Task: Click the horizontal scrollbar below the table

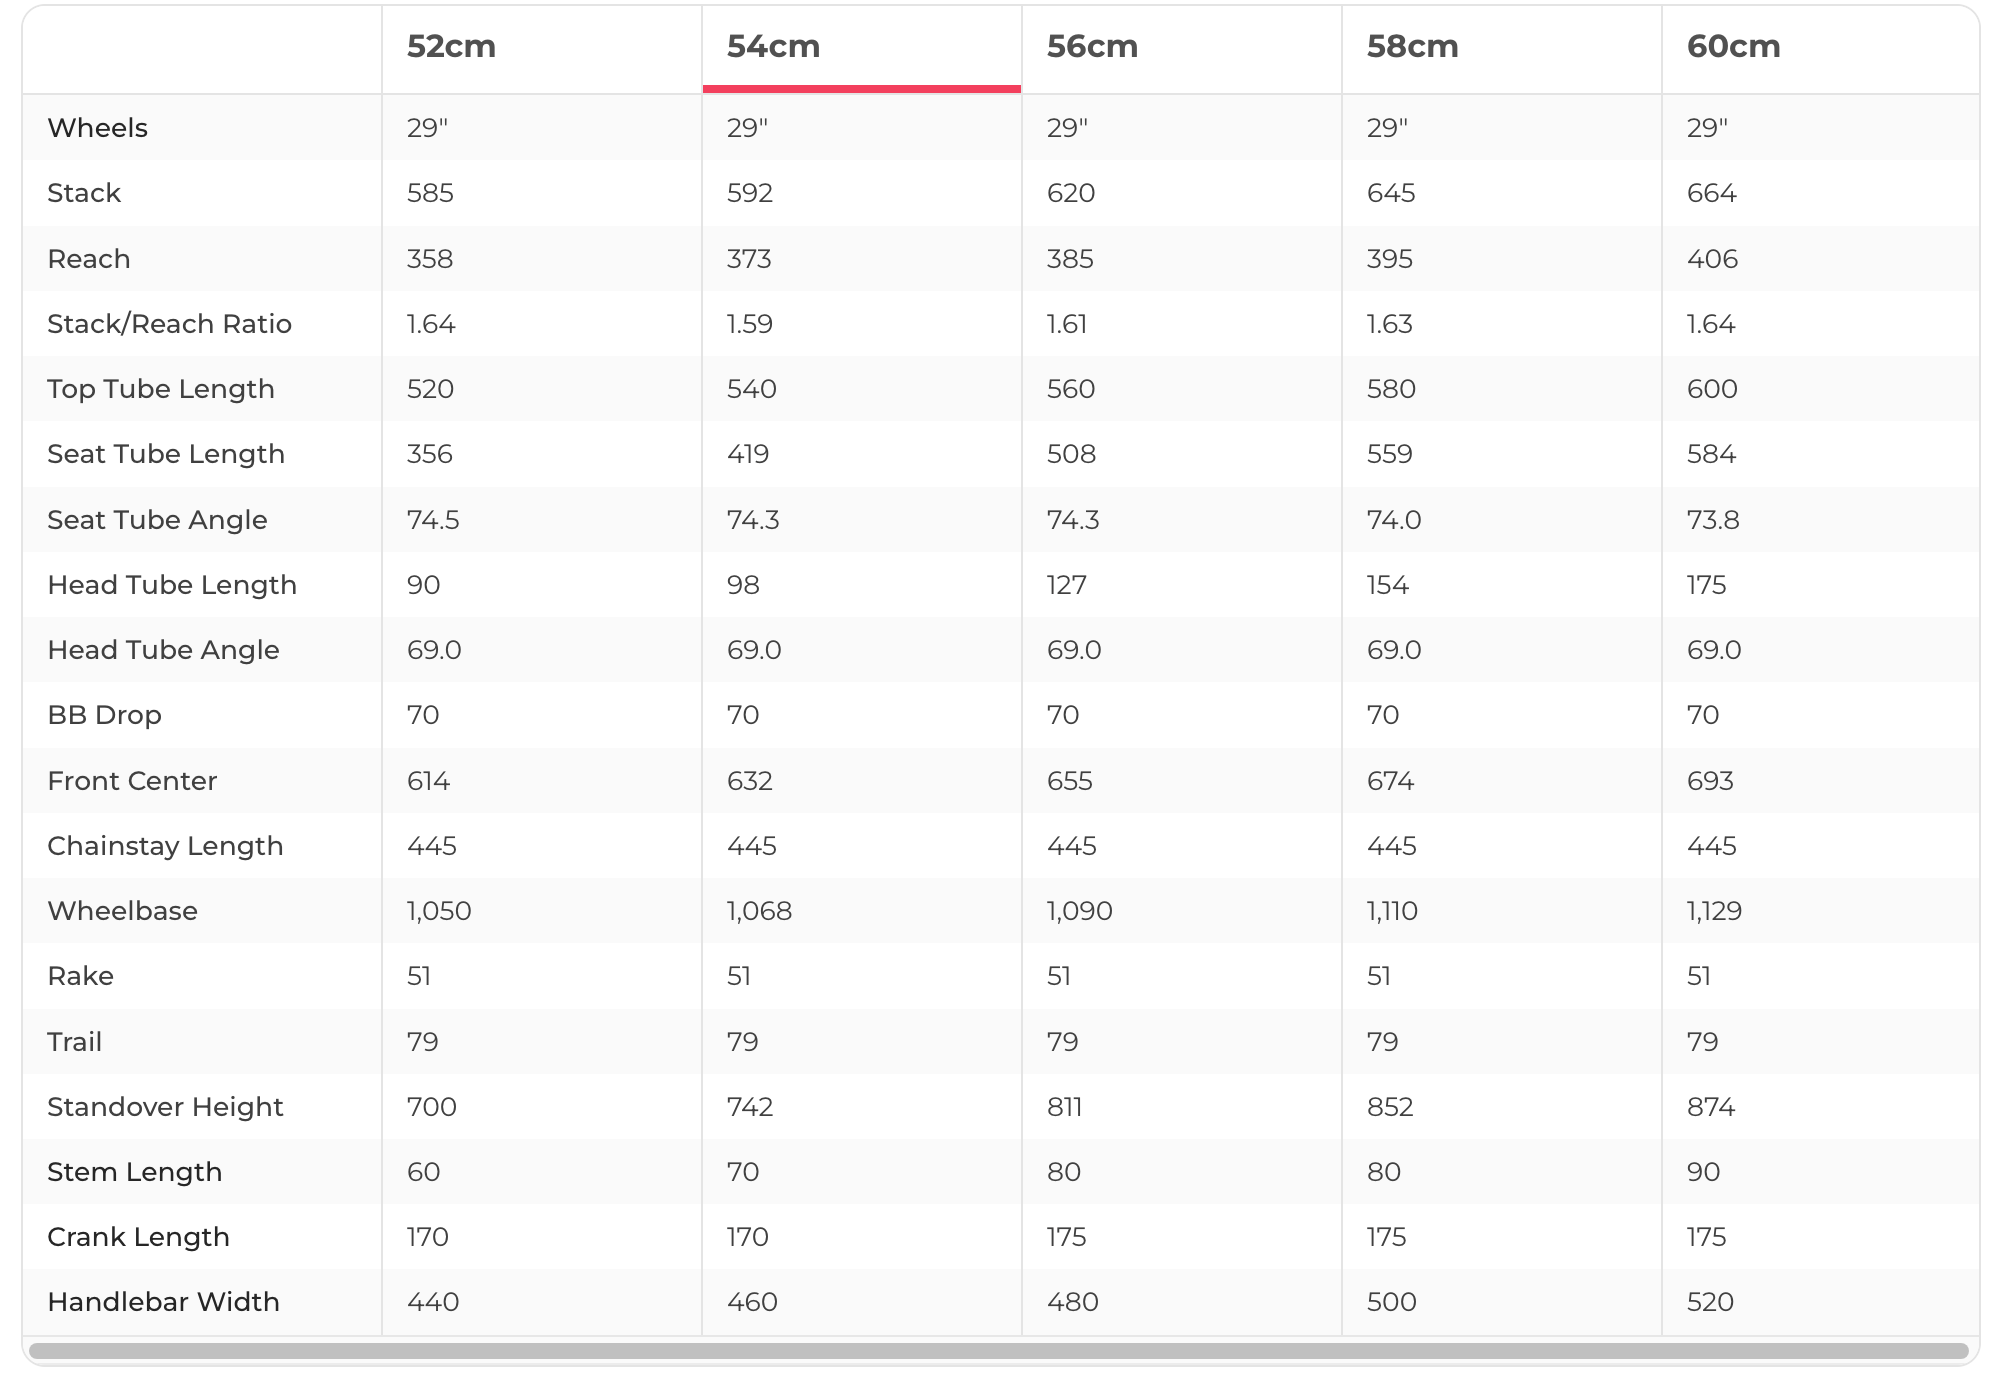Action: pos(998,1351)
